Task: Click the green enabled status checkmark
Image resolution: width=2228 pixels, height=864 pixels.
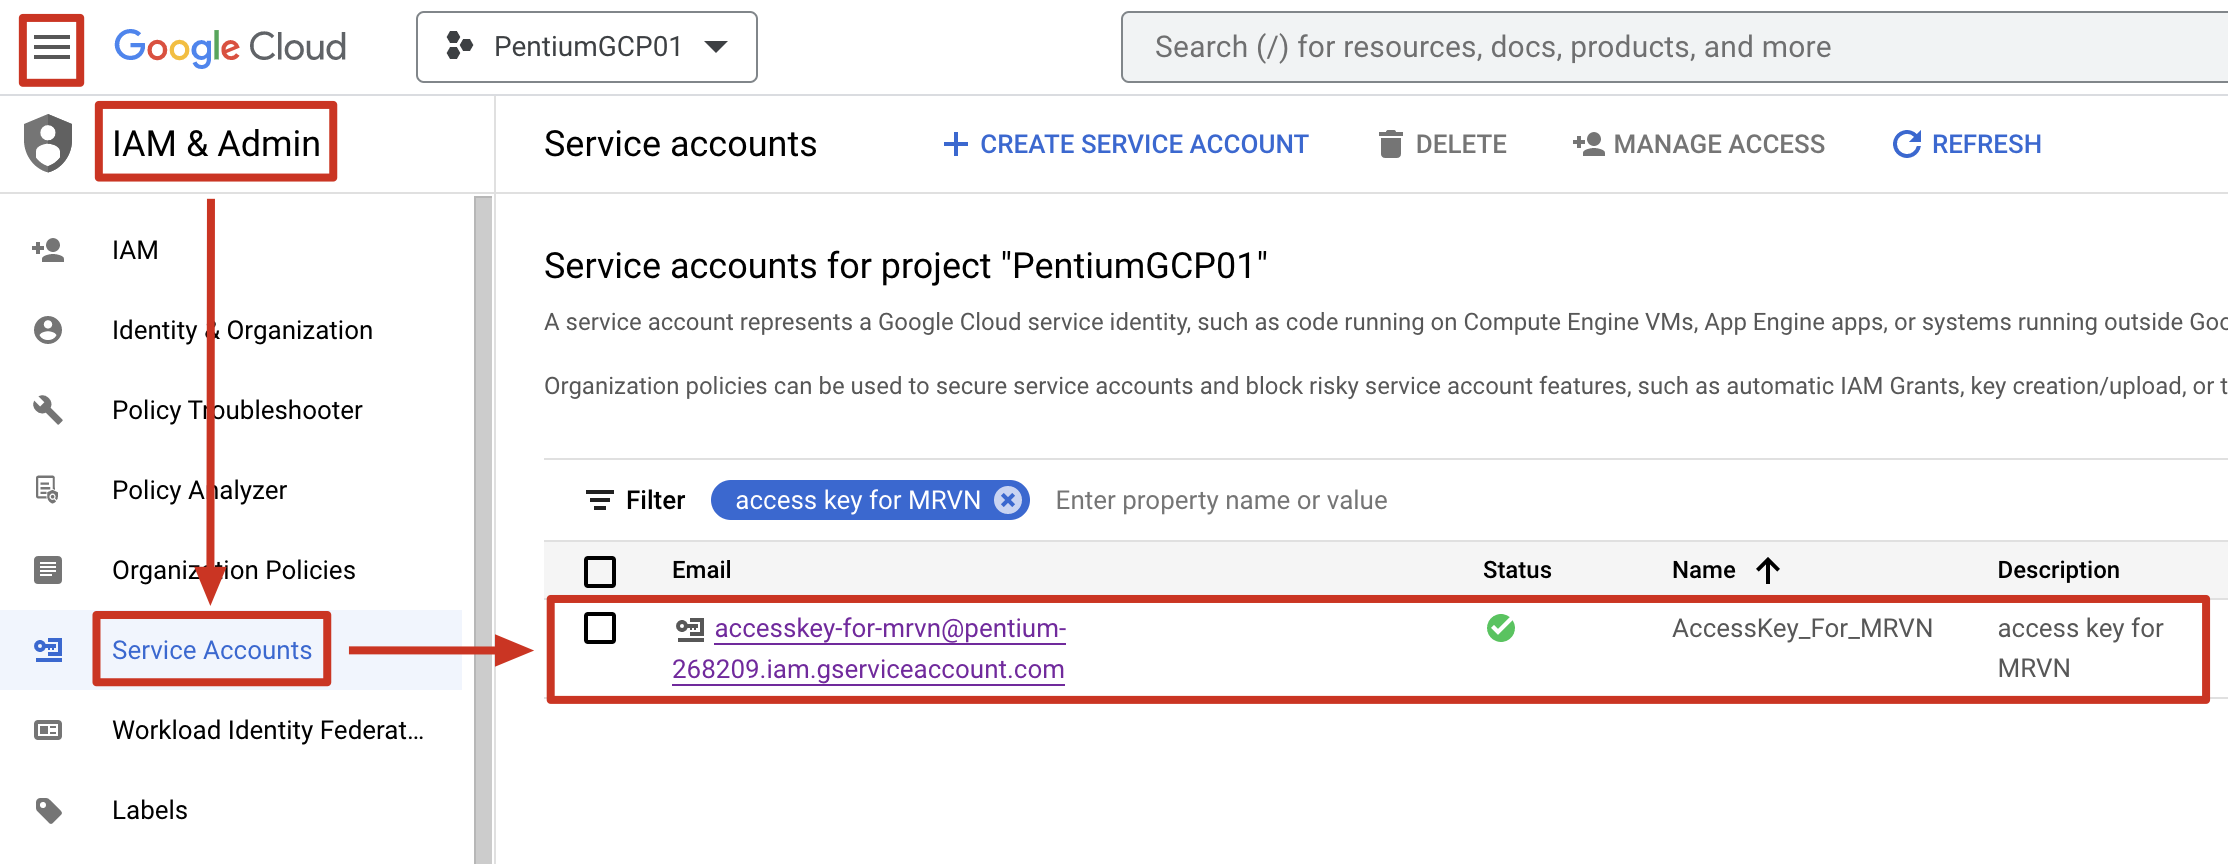Action: 1501,628
